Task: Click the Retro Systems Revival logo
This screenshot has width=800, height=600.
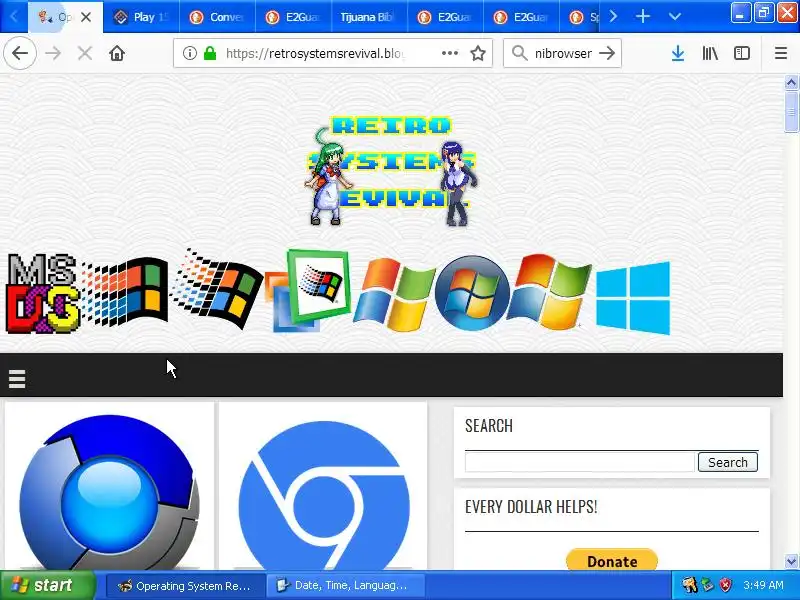Action: pyautogui.click(x=391, y=169)
